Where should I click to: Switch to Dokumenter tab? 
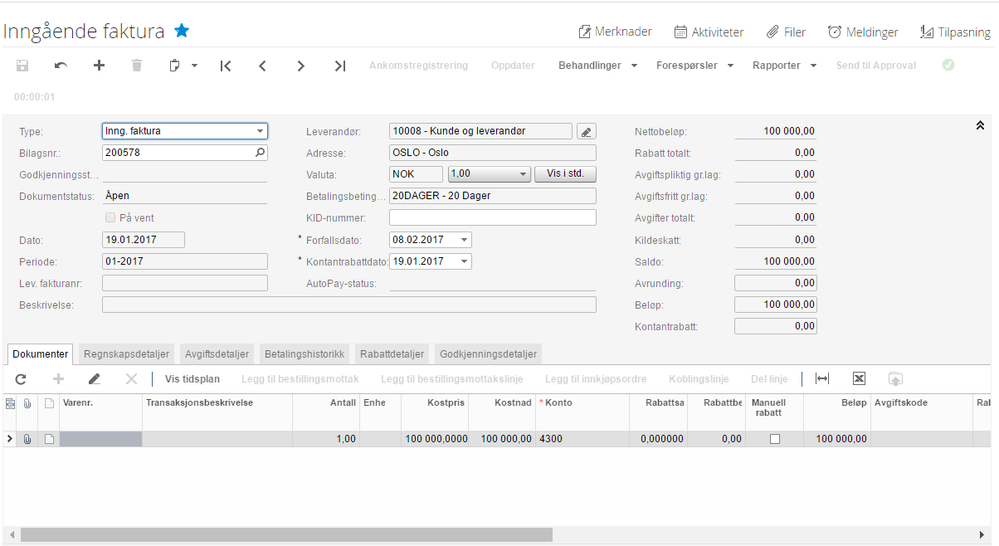(40, 354)
